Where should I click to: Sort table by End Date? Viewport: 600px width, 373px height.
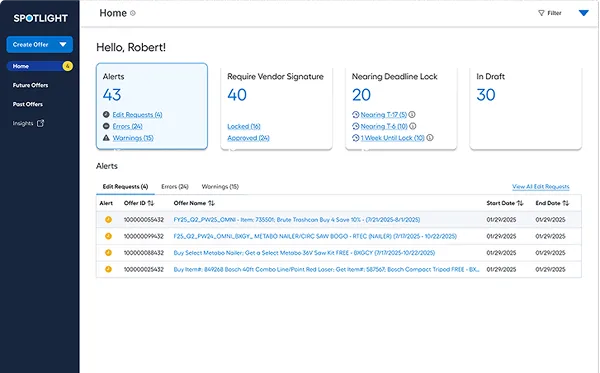[x=566, y=203]
